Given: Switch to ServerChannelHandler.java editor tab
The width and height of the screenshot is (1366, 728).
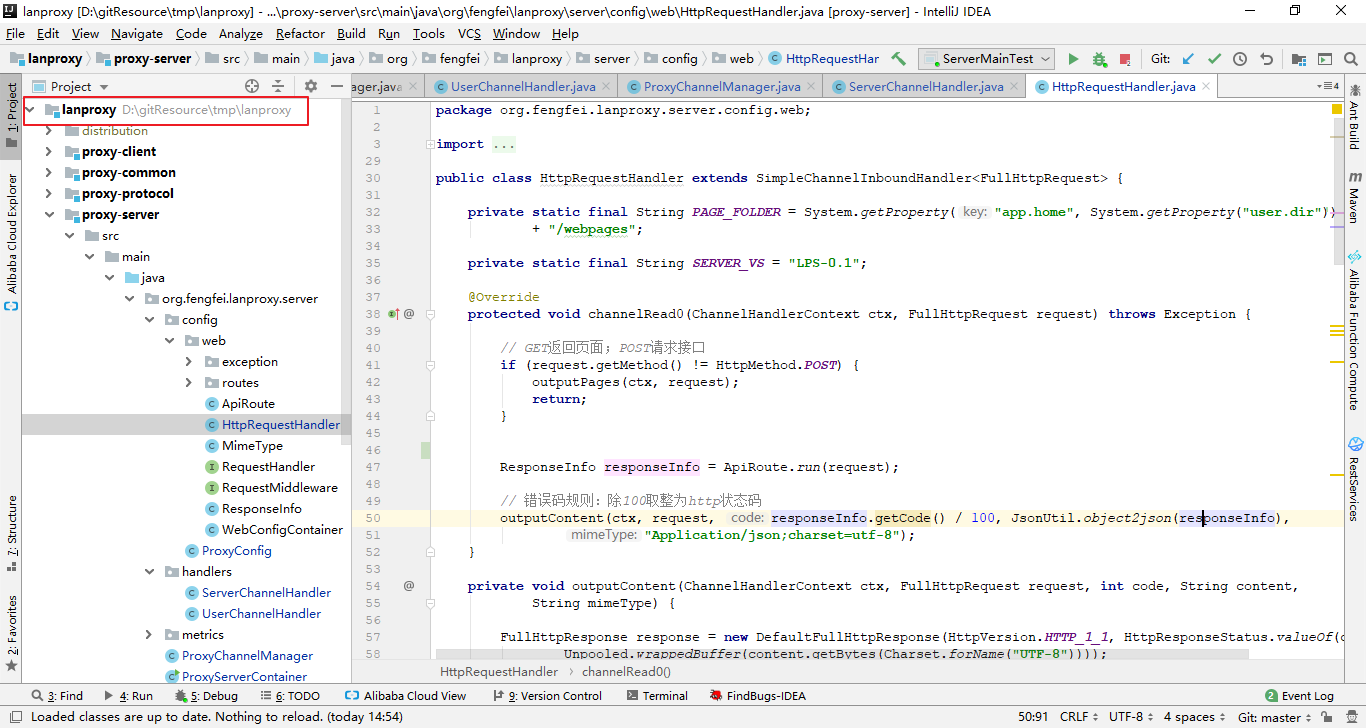Looking at the screenshot, I should coord(924,87).
